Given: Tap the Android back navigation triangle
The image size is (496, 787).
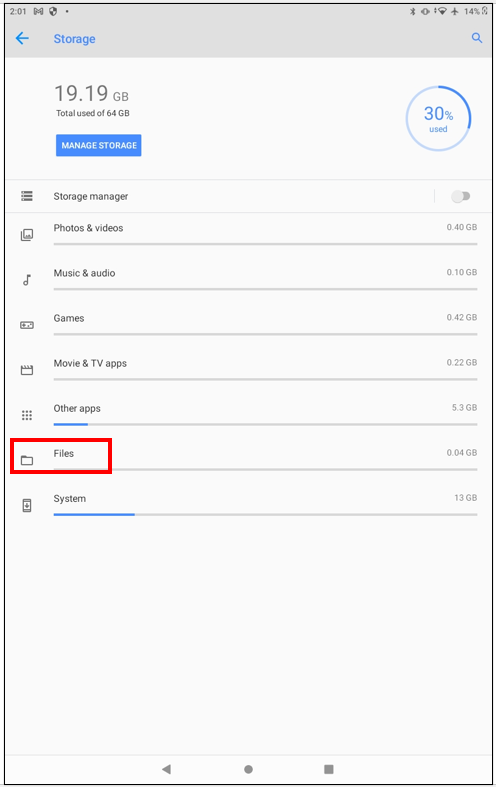Looking at the screenshot, I should click(167, 769).
